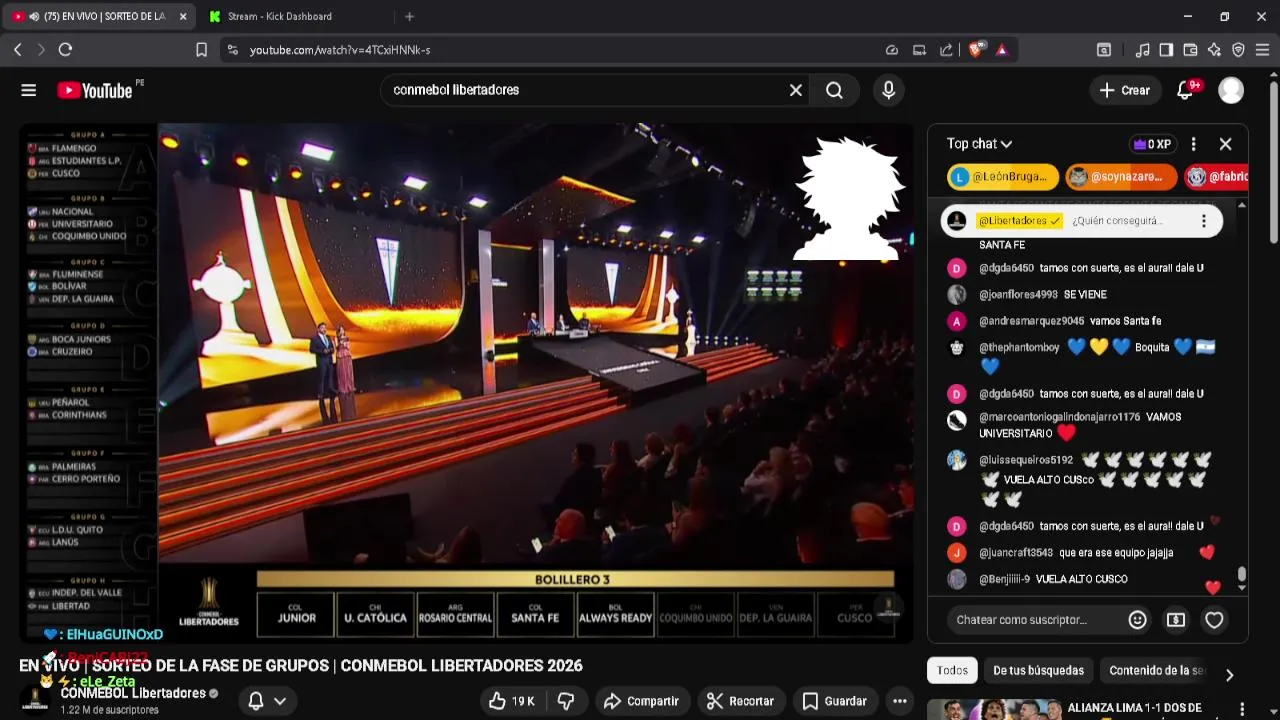Open the Crear menu

(1125, 90)
